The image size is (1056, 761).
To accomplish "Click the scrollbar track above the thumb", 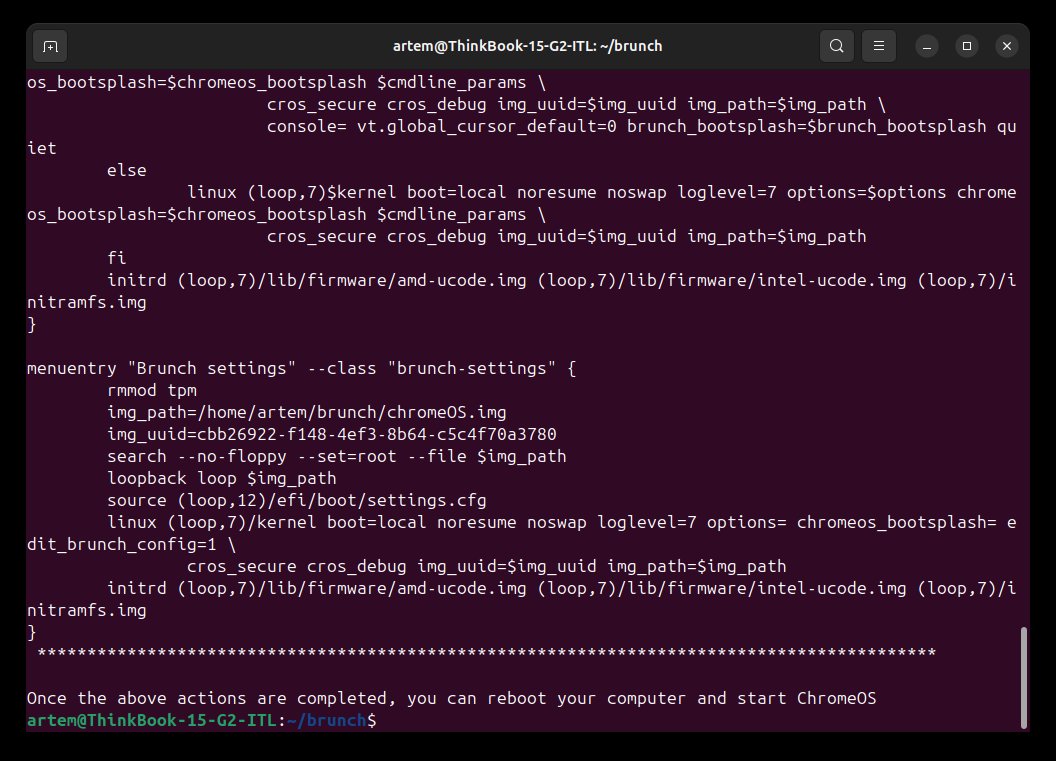I will [x=1023, y=350].
